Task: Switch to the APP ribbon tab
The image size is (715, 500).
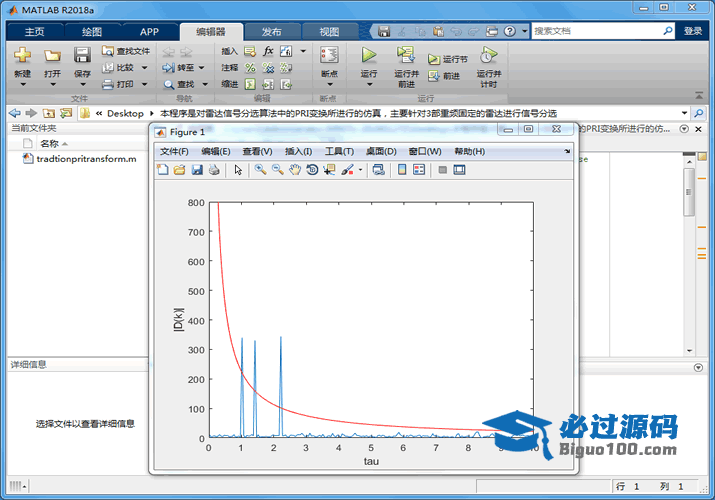Action: pyautogui.click(x=149, y=31)
